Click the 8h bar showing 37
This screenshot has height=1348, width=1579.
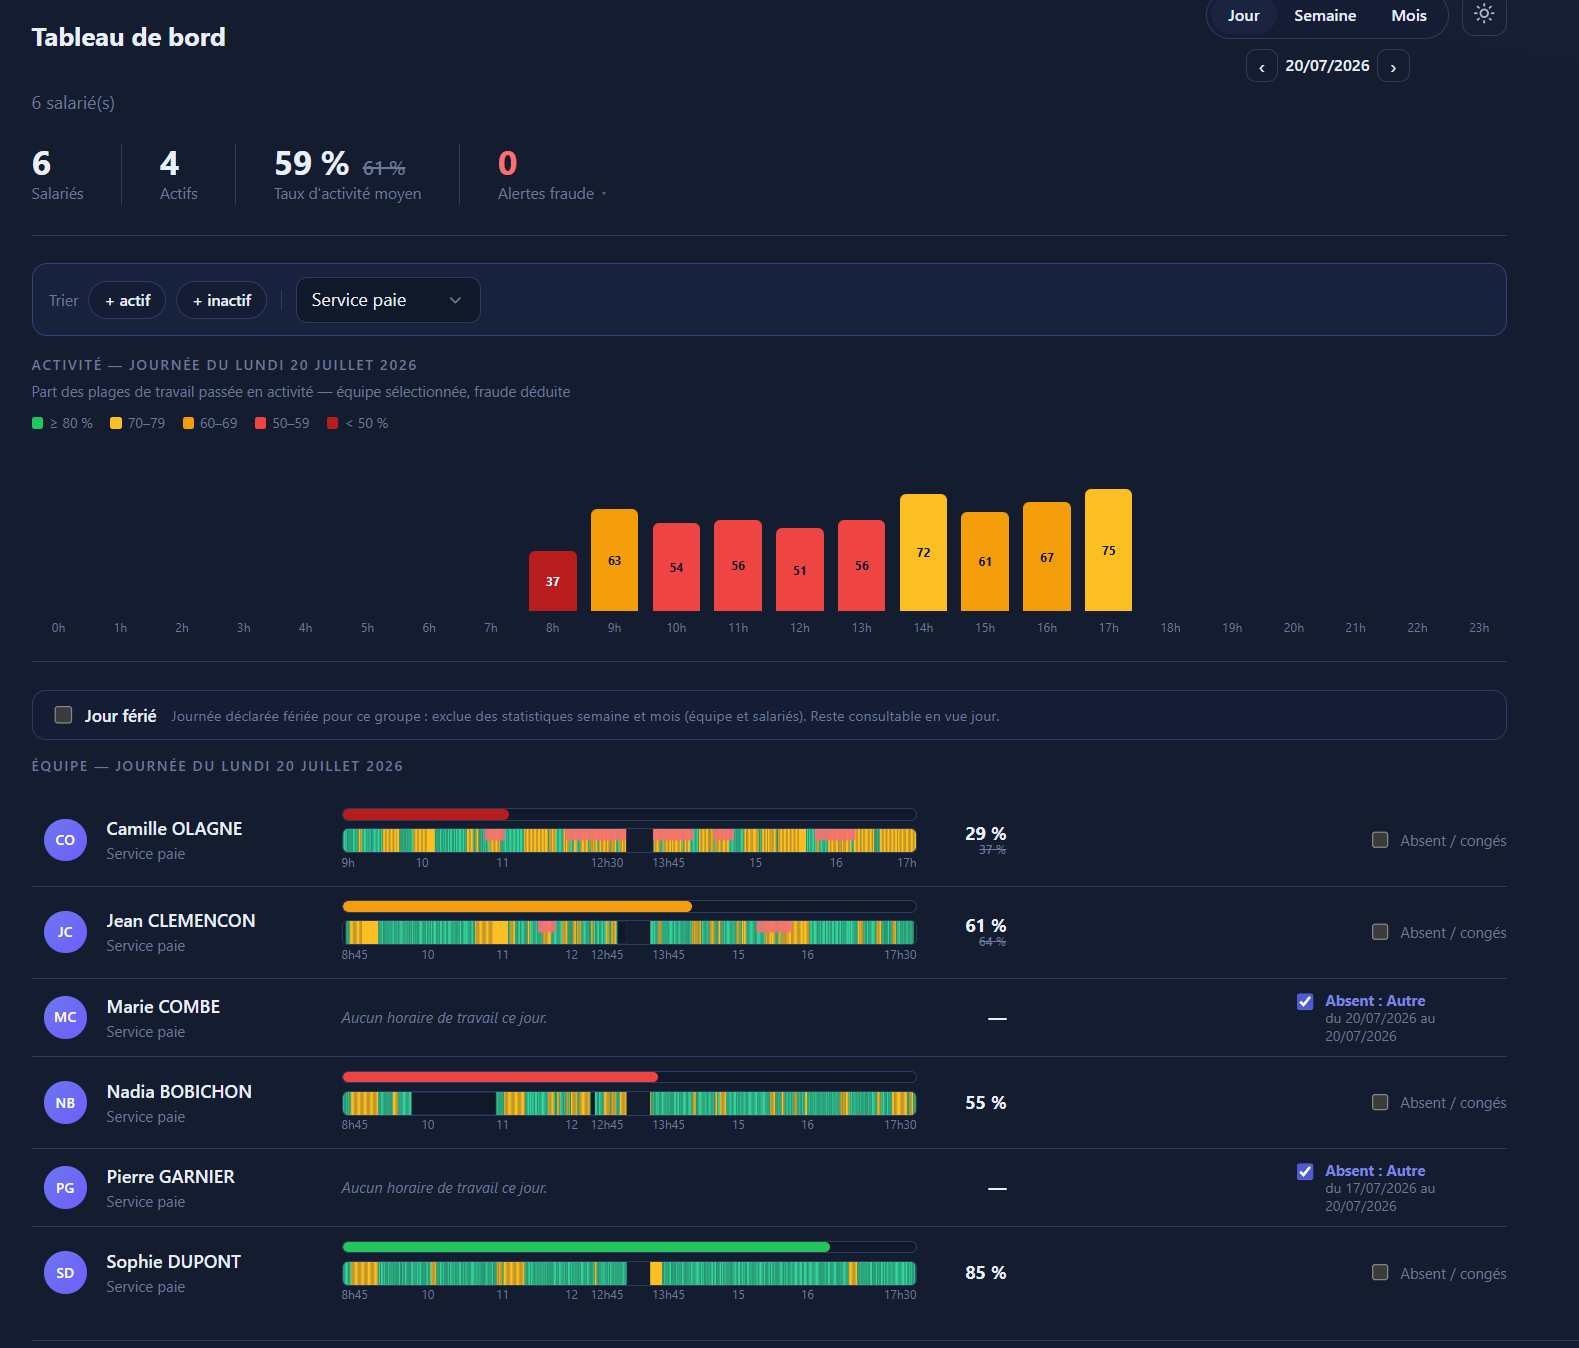553,581
